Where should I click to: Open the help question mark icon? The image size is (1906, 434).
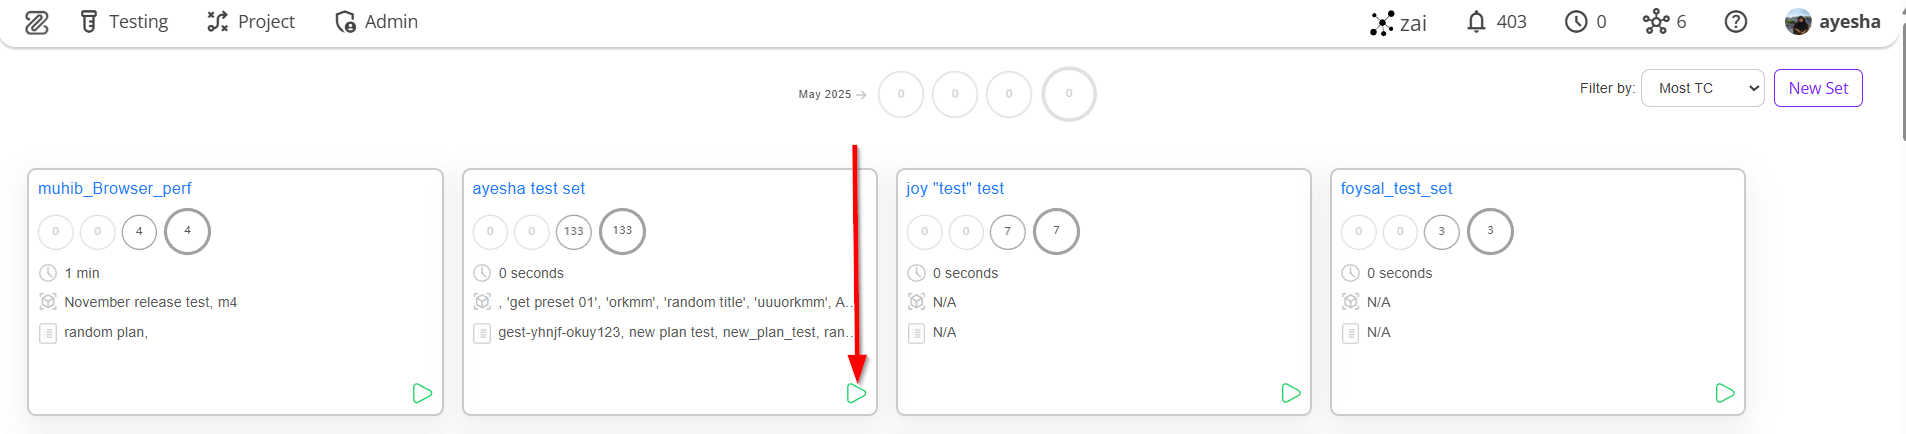[x=1736, y=22]
